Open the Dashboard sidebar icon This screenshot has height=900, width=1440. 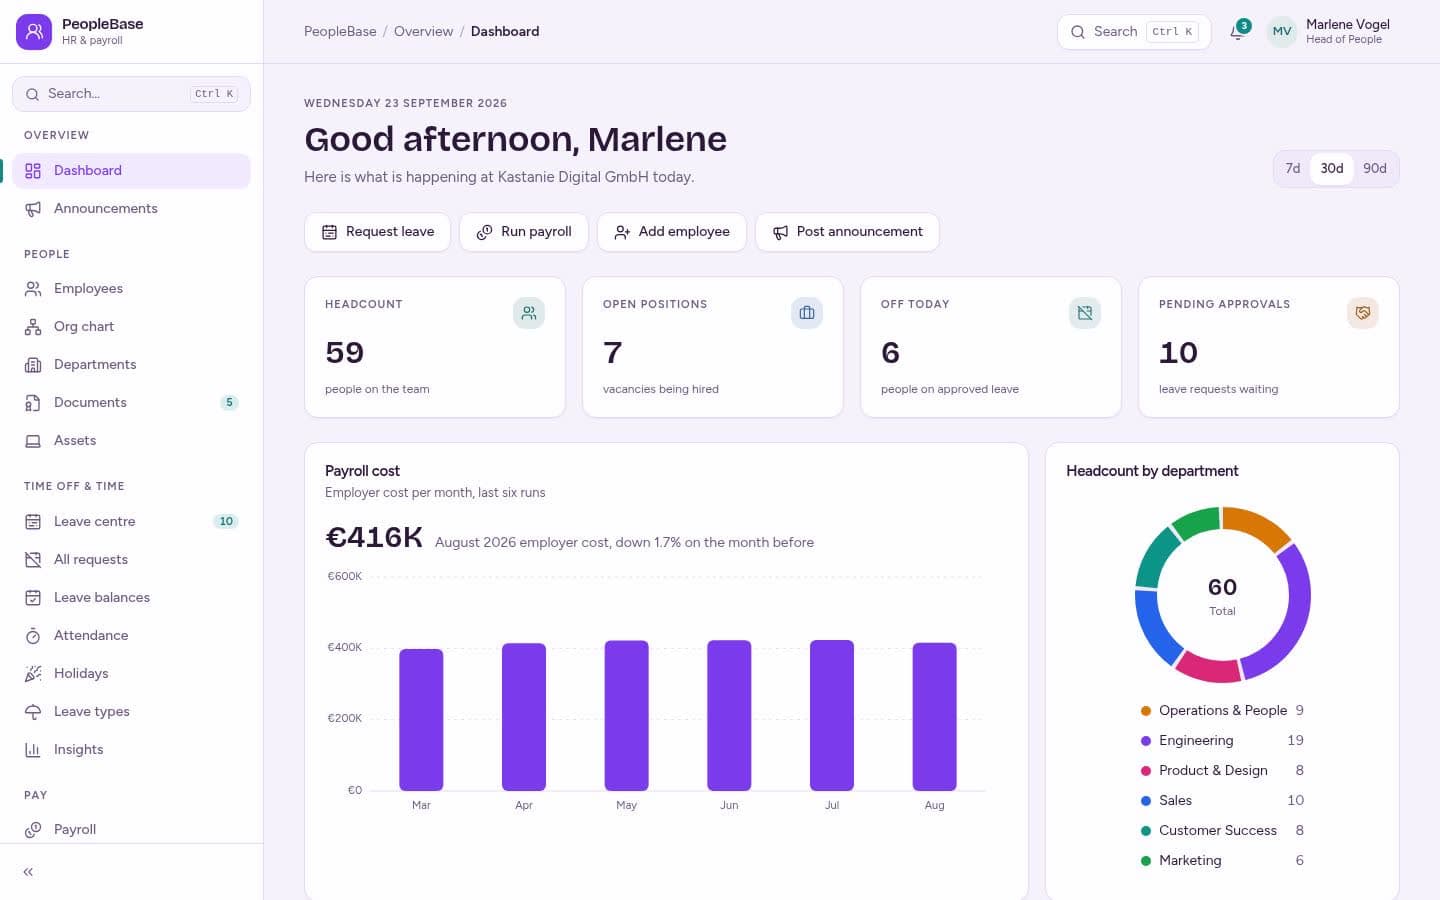(x=33, y=170)
